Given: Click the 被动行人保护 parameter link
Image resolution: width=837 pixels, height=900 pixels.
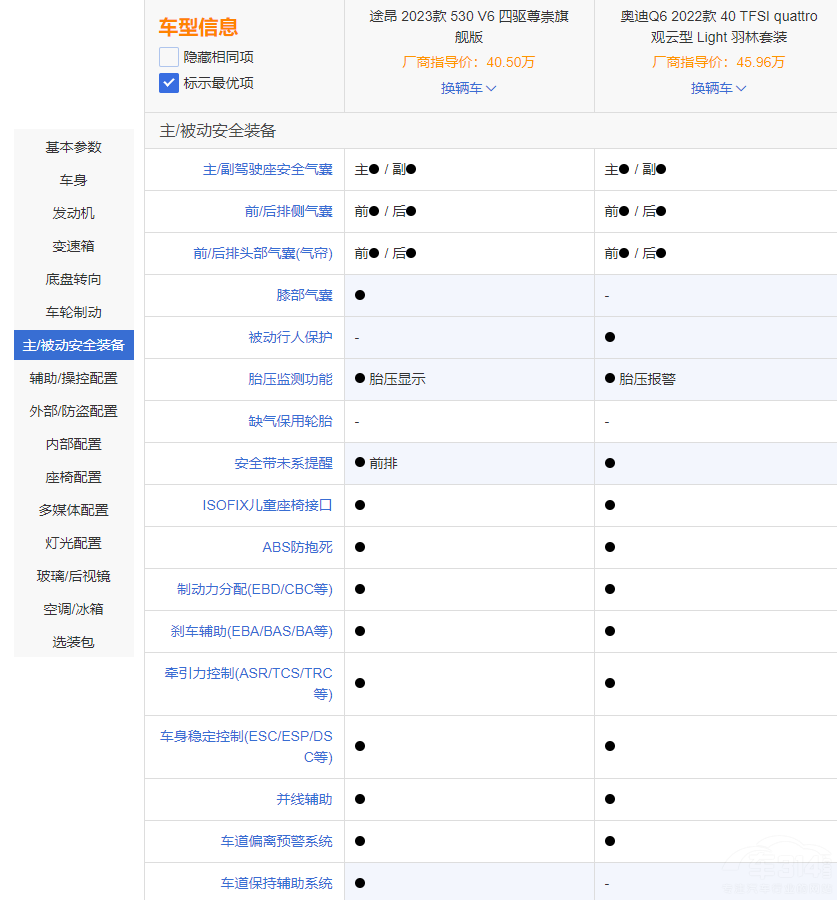Looking at the screenshot, I should pos(290,337).
